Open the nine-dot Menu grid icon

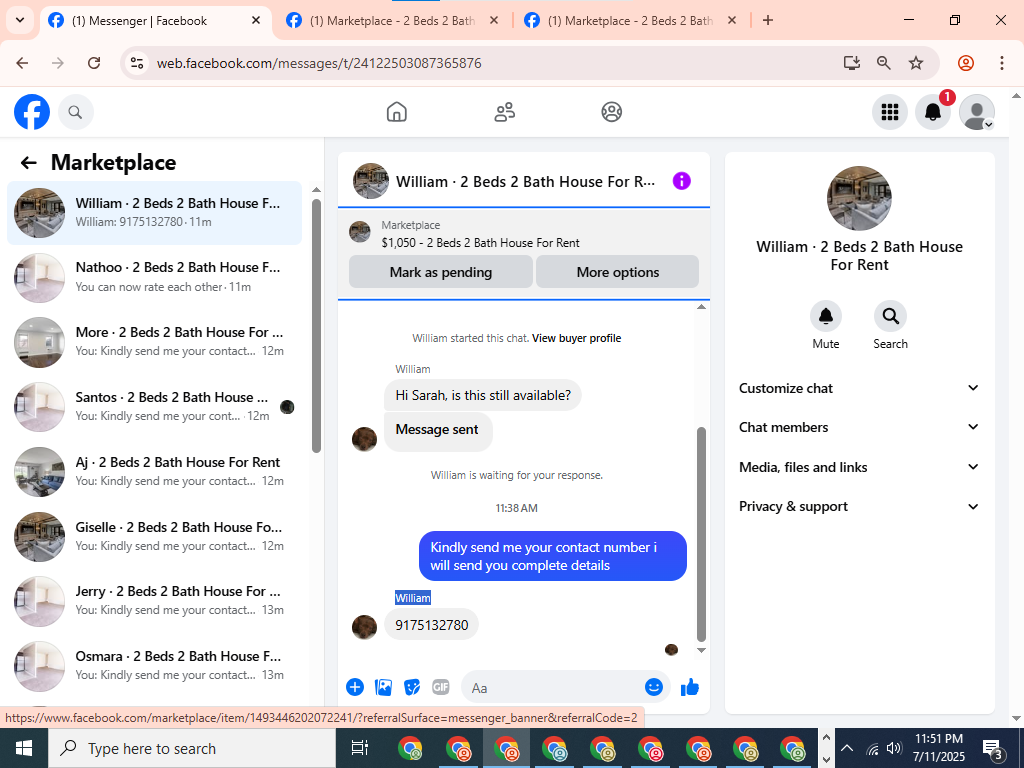pyautogui.click(x=889, y=112)
